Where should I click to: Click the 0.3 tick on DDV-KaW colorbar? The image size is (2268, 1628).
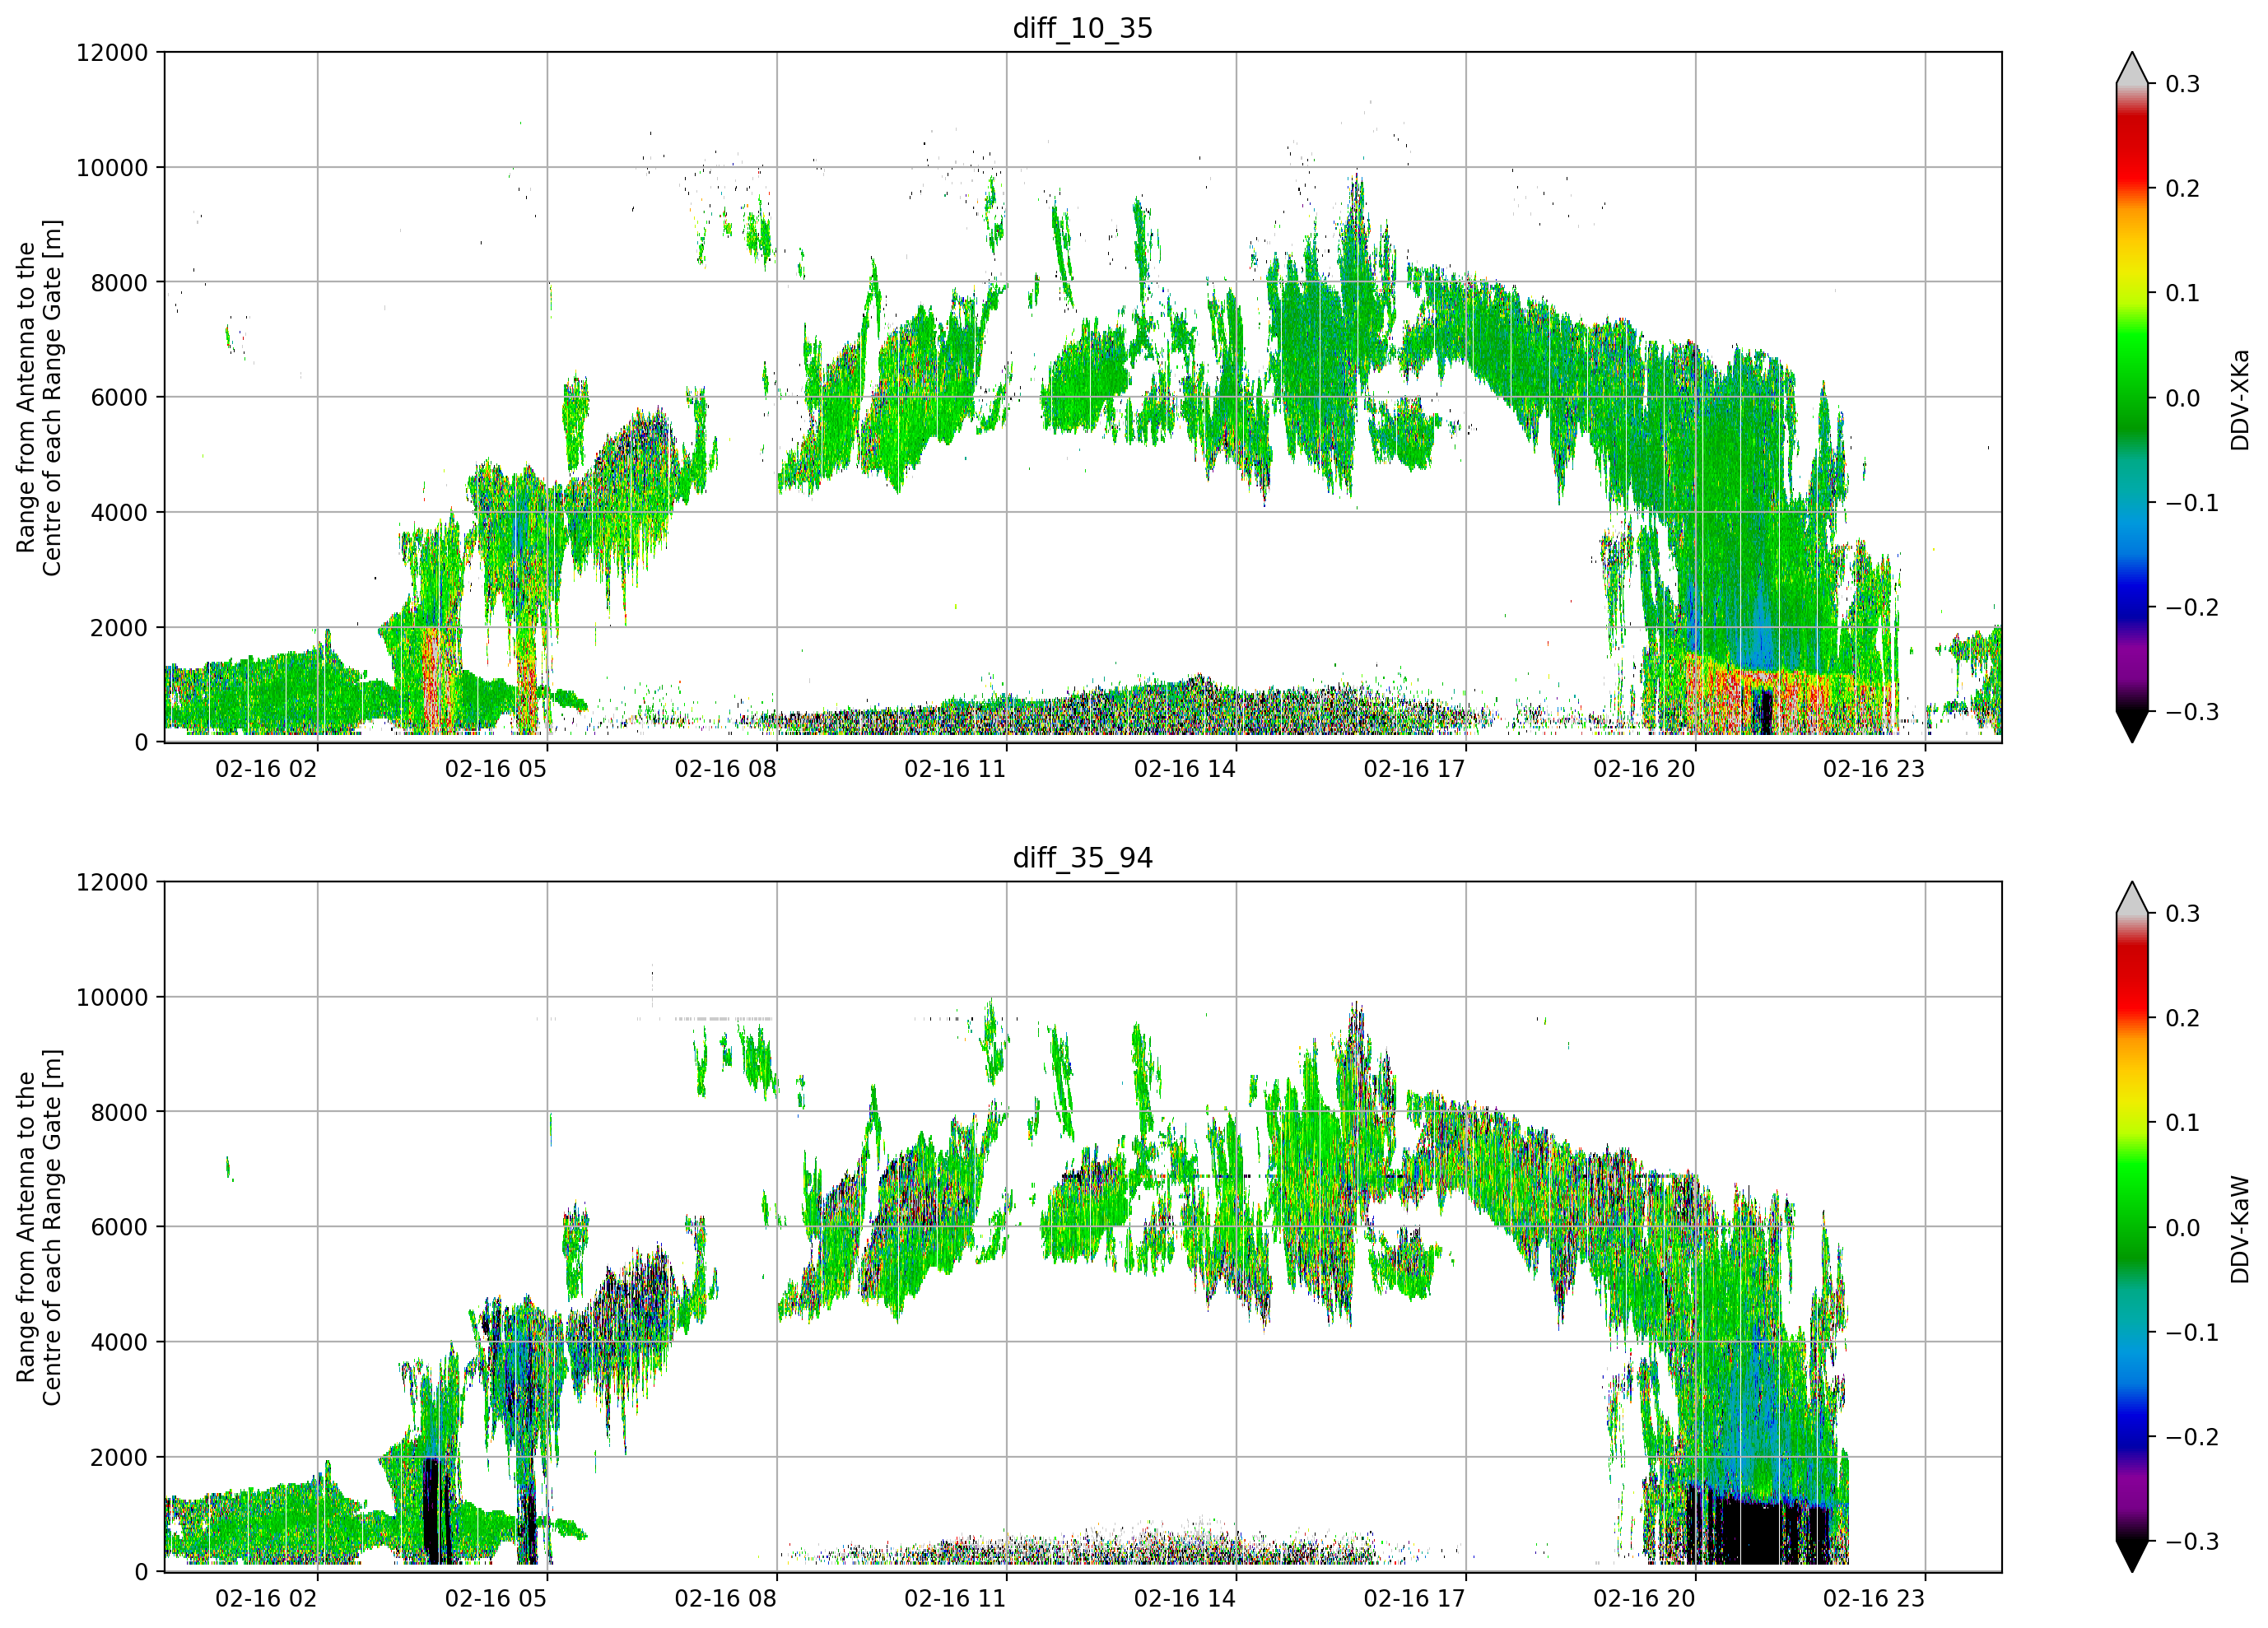click(2182, 914)
